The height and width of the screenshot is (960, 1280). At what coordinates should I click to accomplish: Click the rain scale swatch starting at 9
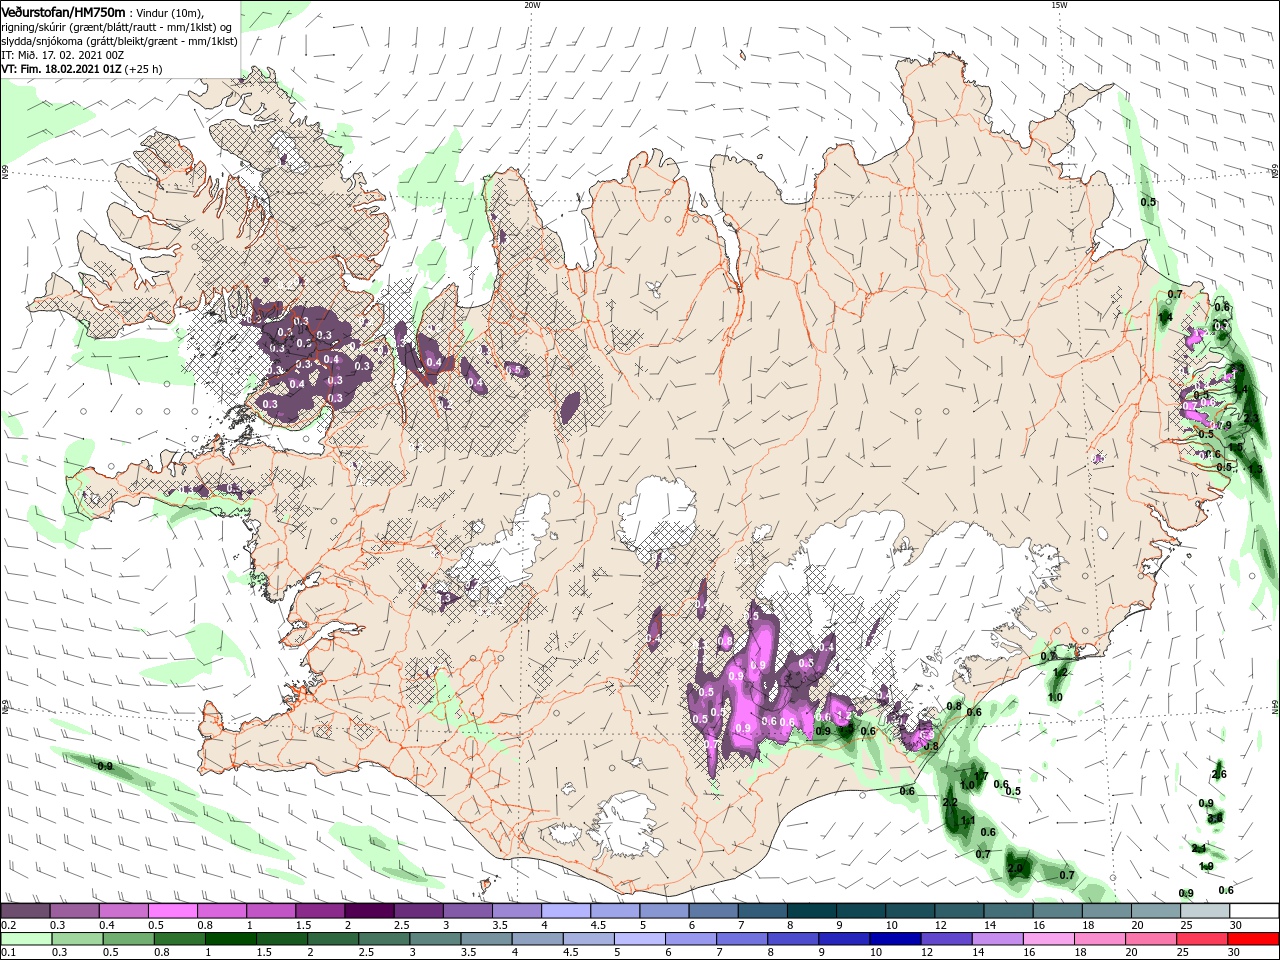point(843,939)
